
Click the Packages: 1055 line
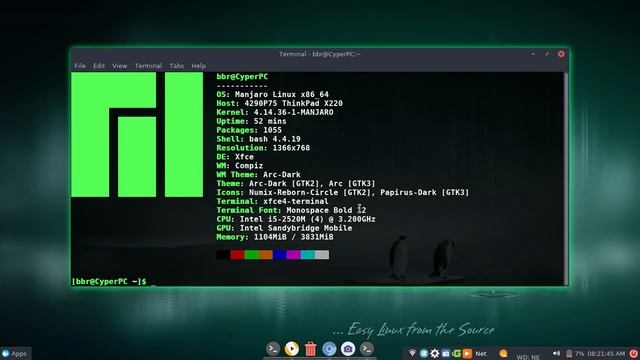click(x=249, y=130)
